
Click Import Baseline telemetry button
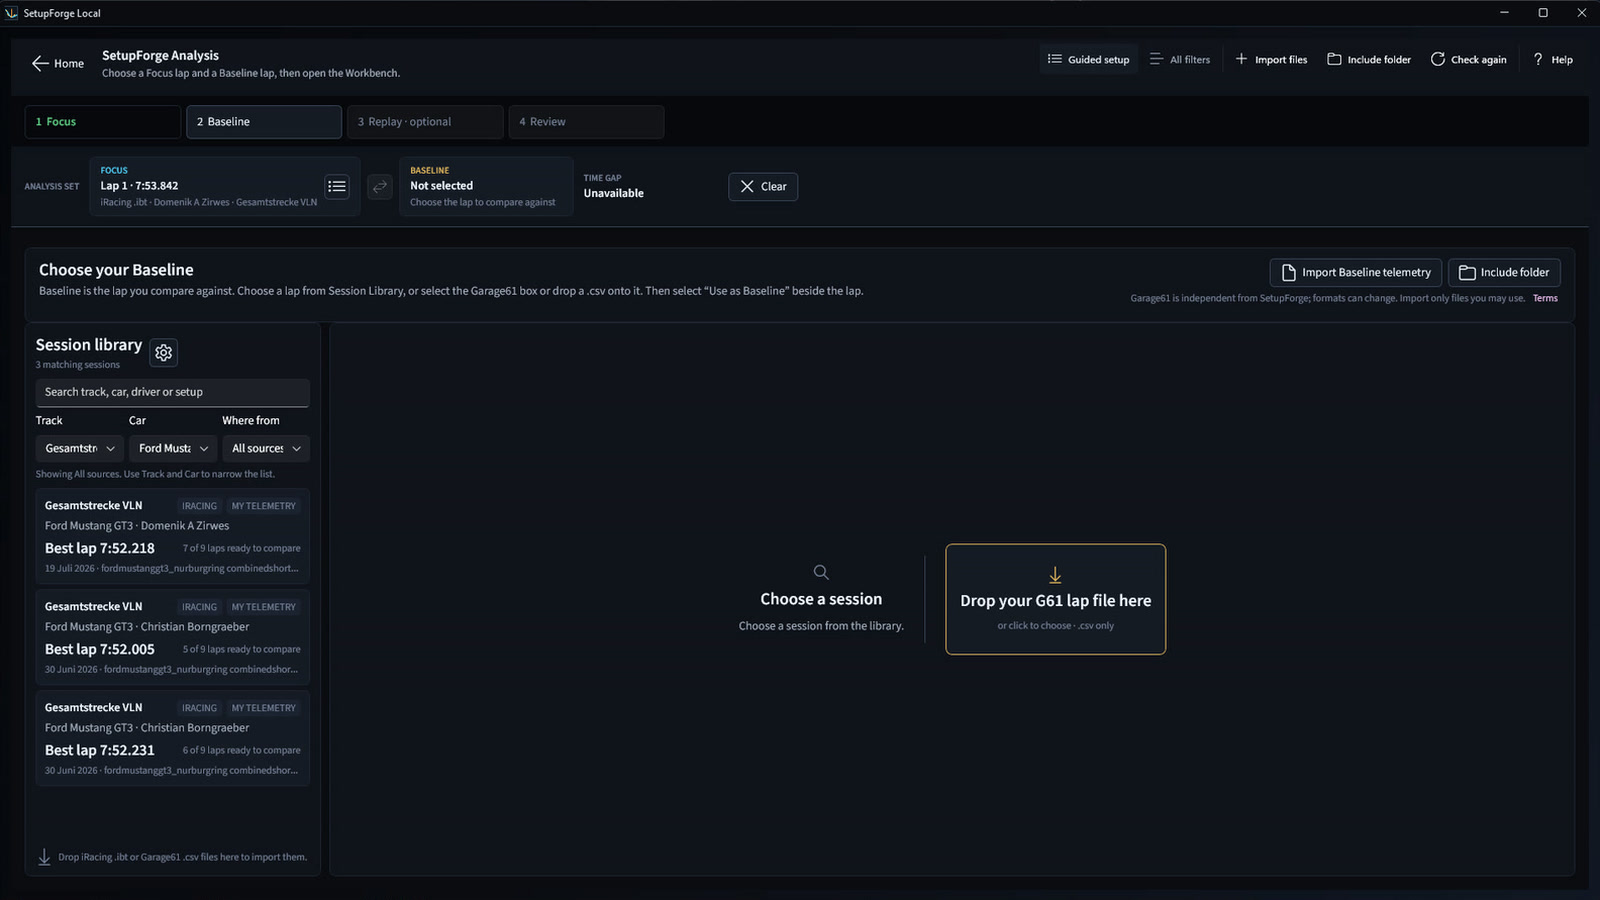pos(1355,272)
